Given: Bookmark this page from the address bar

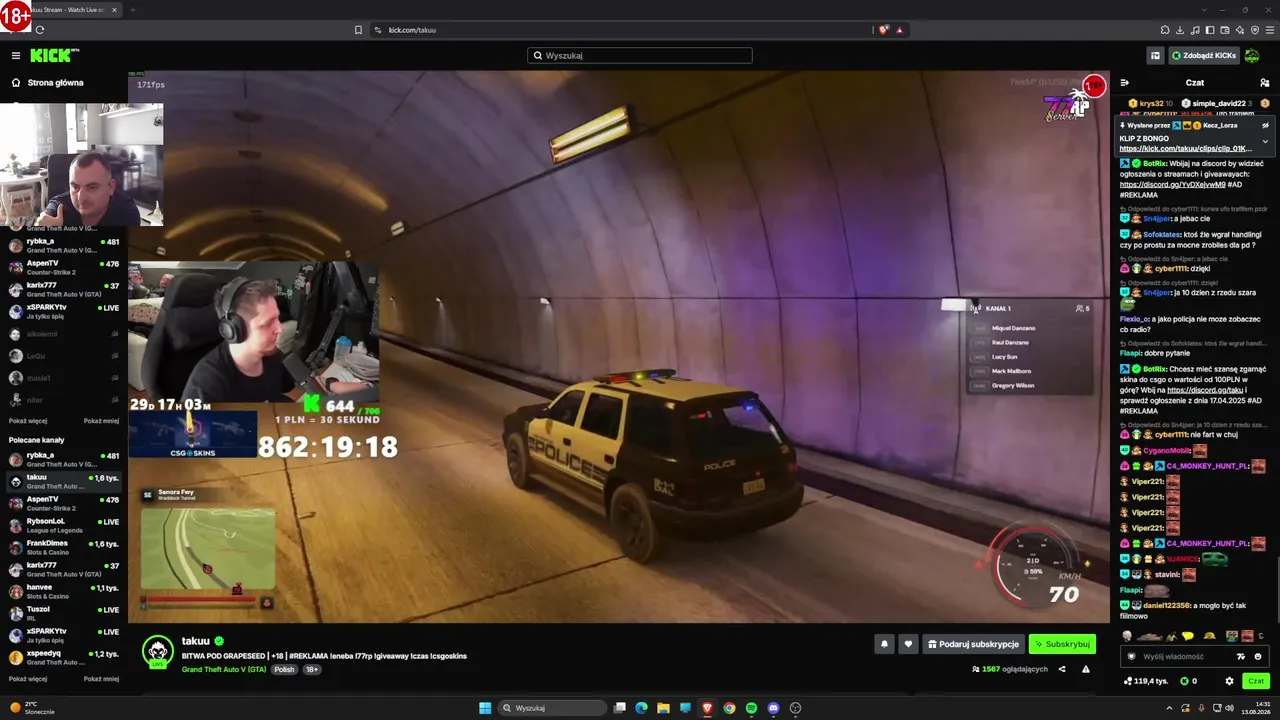Looking at the screenshot, I should (x=358, y=30).
